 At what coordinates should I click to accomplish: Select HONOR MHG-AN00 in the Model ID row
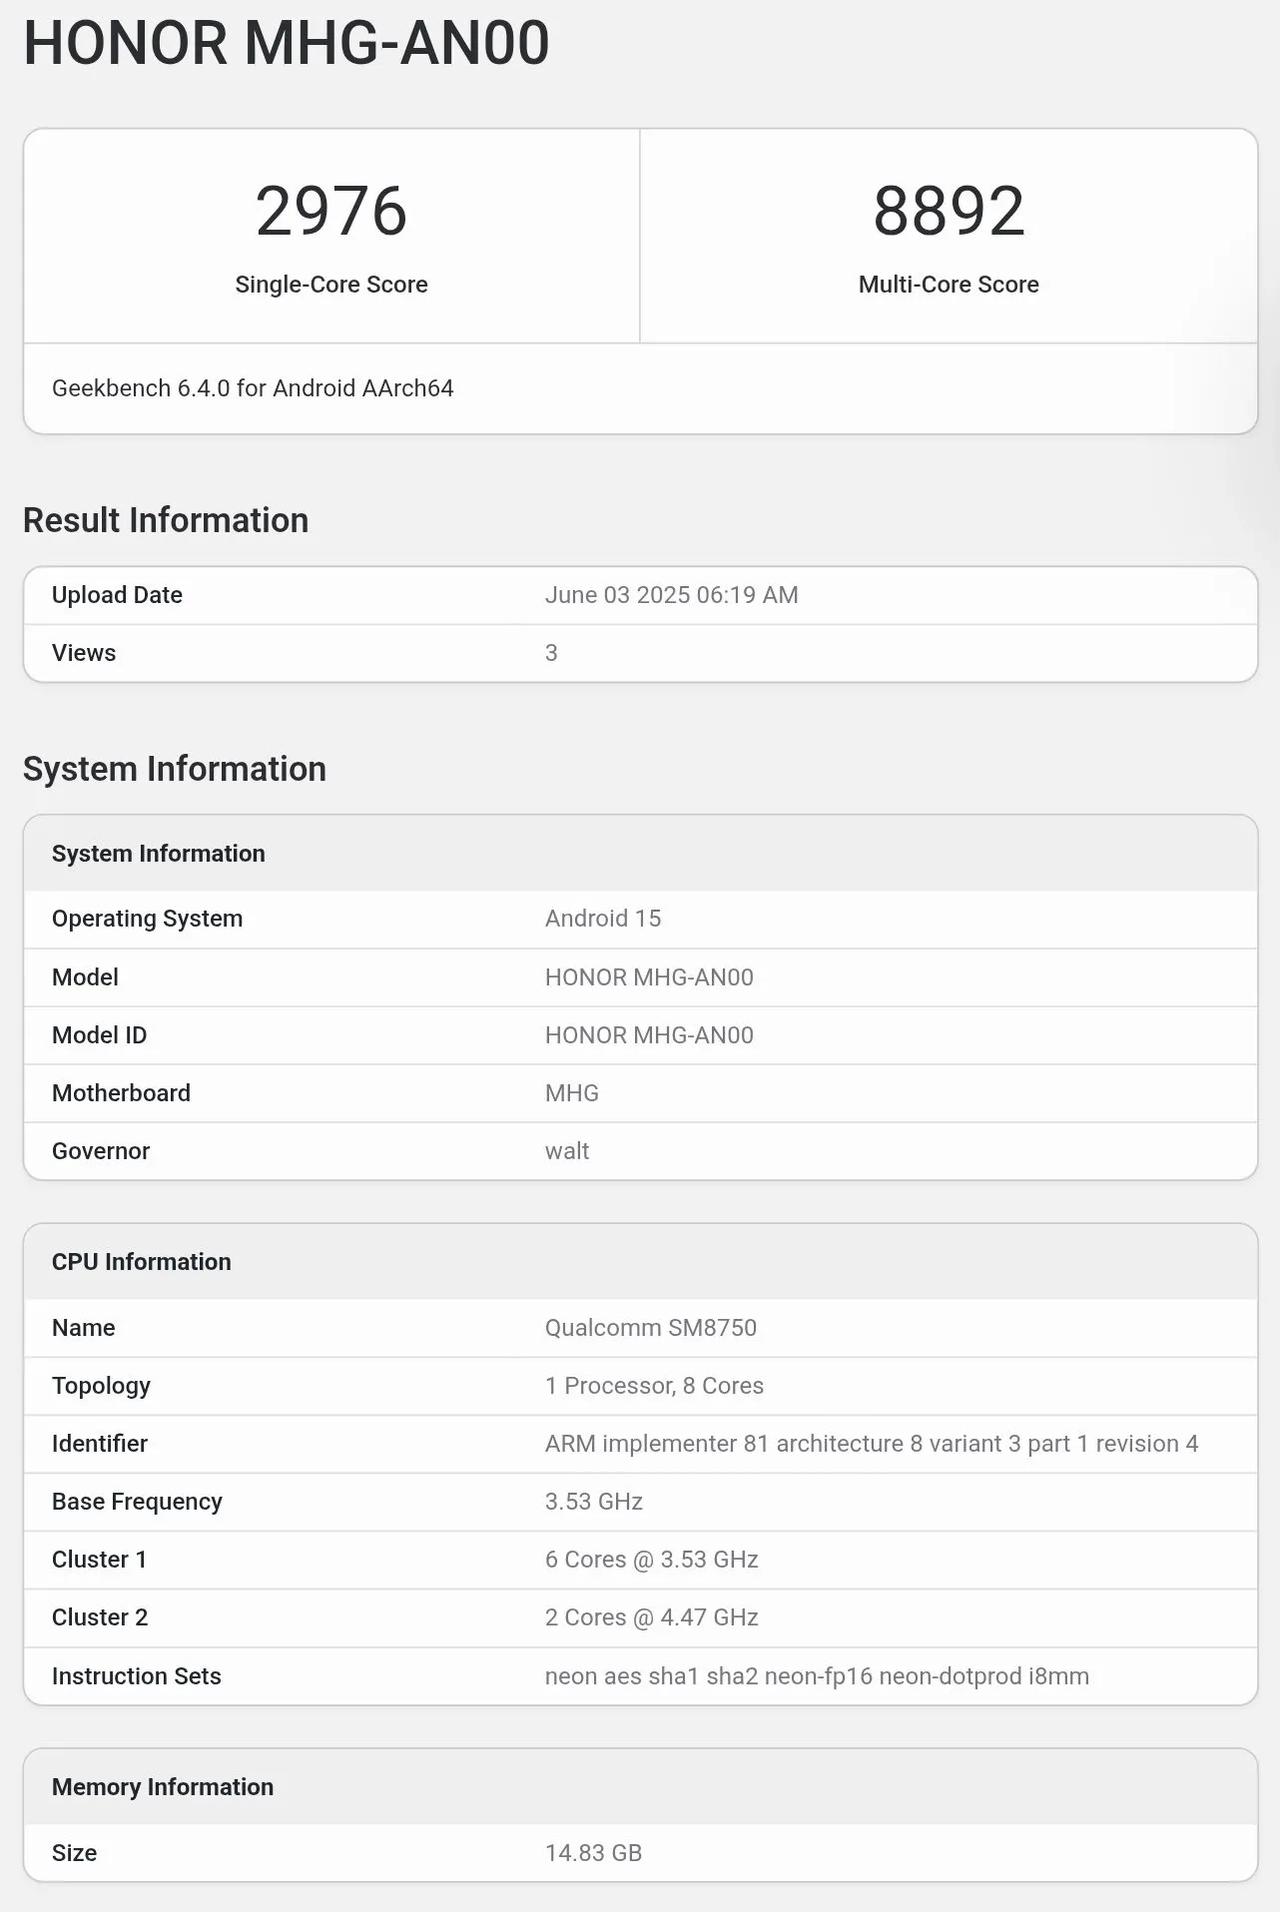(x=649, y=1035)
